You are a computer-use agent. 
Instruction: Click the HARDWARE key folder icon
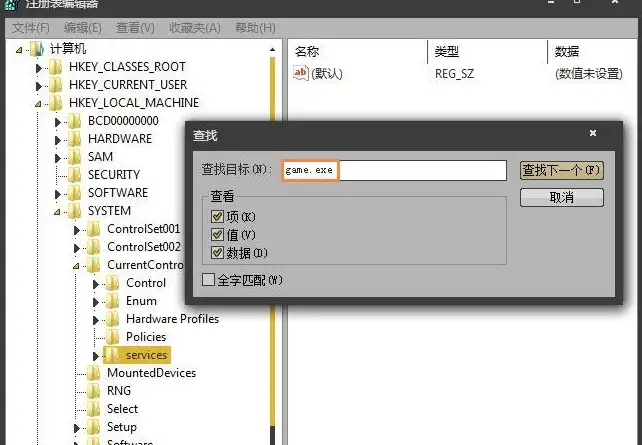pyautogui.click(x=75, y=139)
